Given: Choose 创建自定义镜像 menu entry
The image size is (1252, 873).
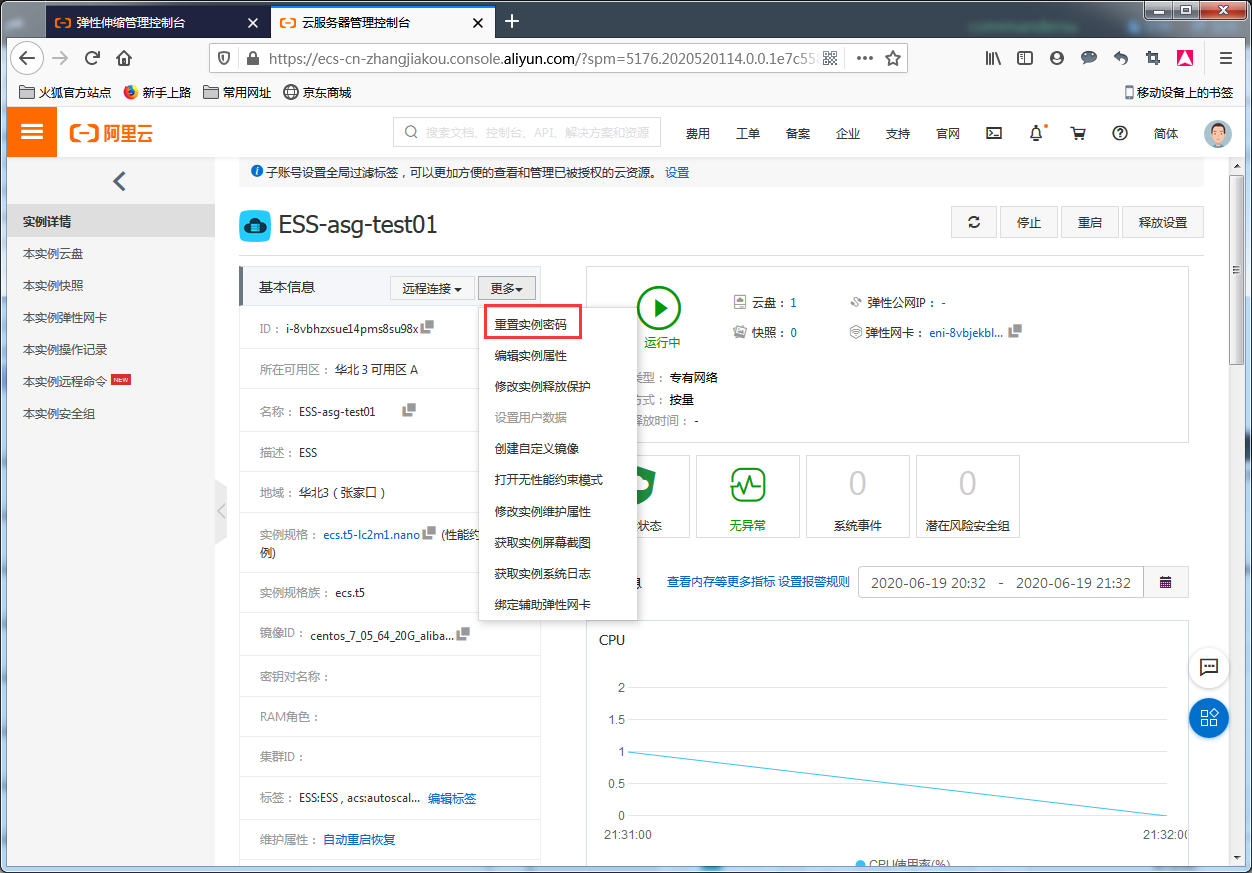Looking at the screenshot, I should click(x=536, y=449).
